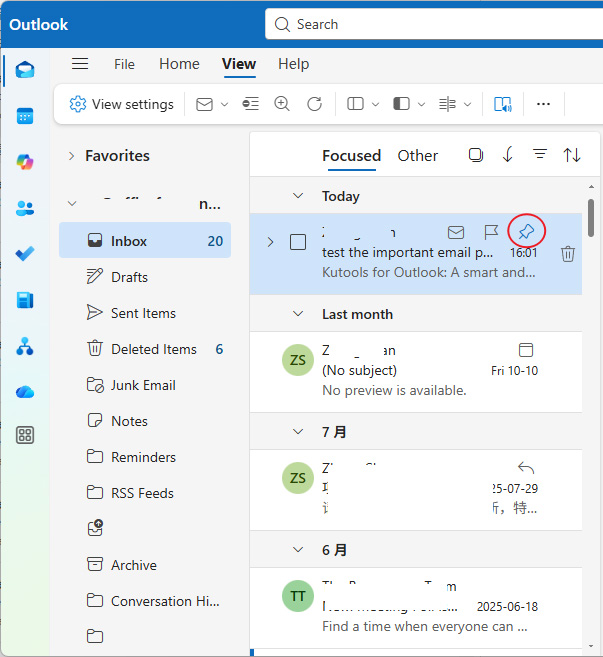Open the Deleted Items folder
The width and height of the screenshot is (603, 657).
[145, 349]
